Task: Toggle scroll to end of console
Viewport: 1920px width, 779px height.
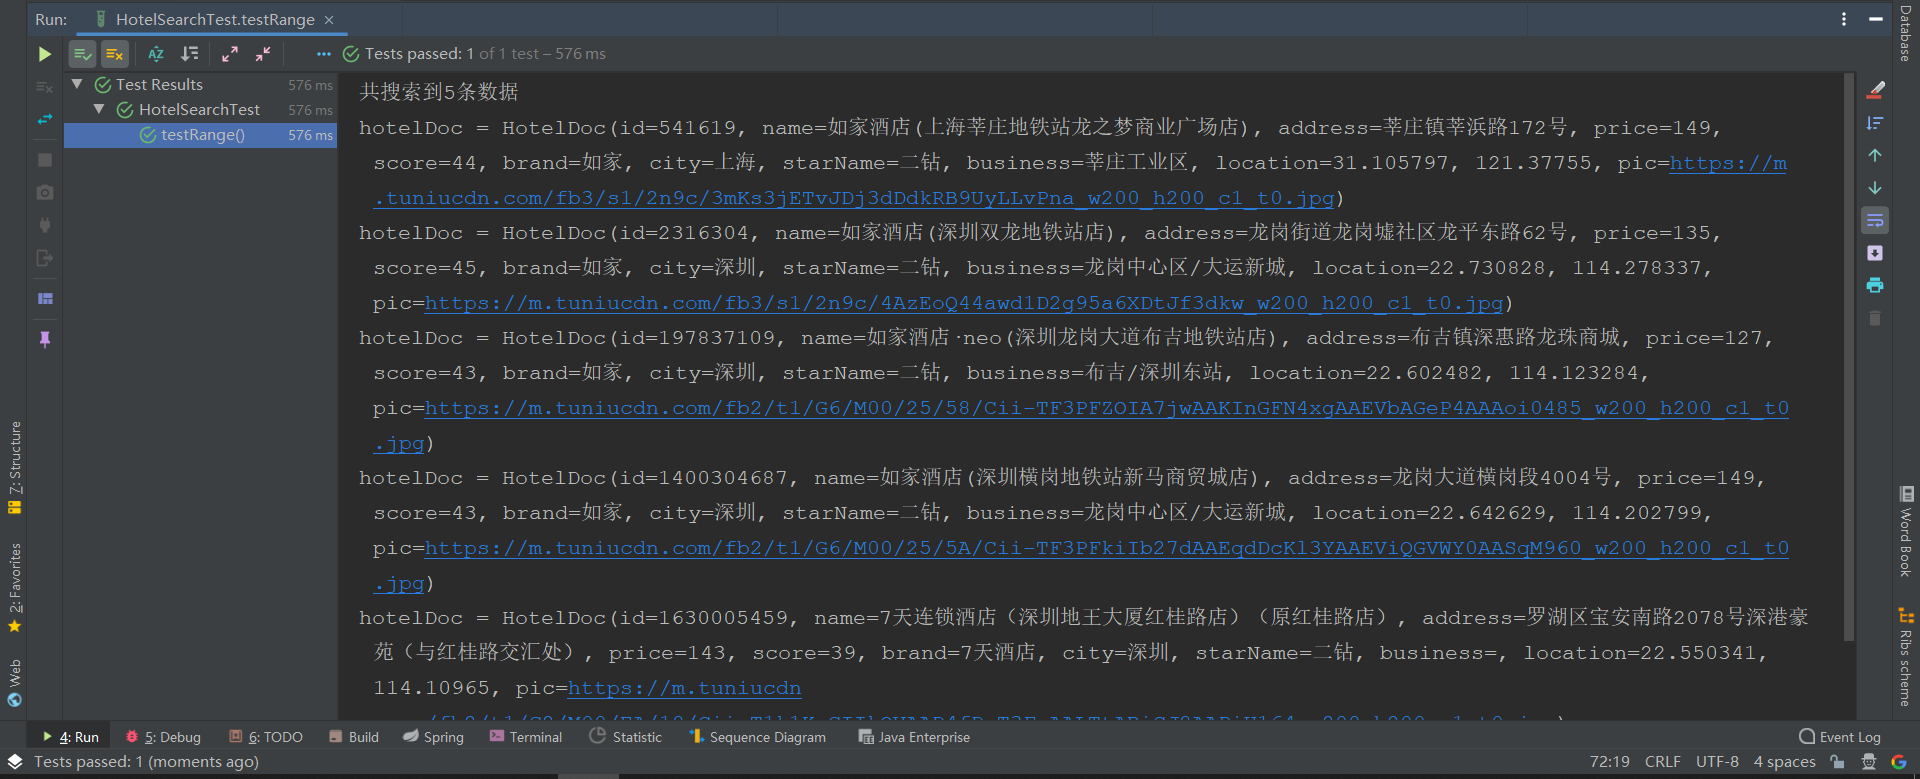Action: coord(1875,253)
